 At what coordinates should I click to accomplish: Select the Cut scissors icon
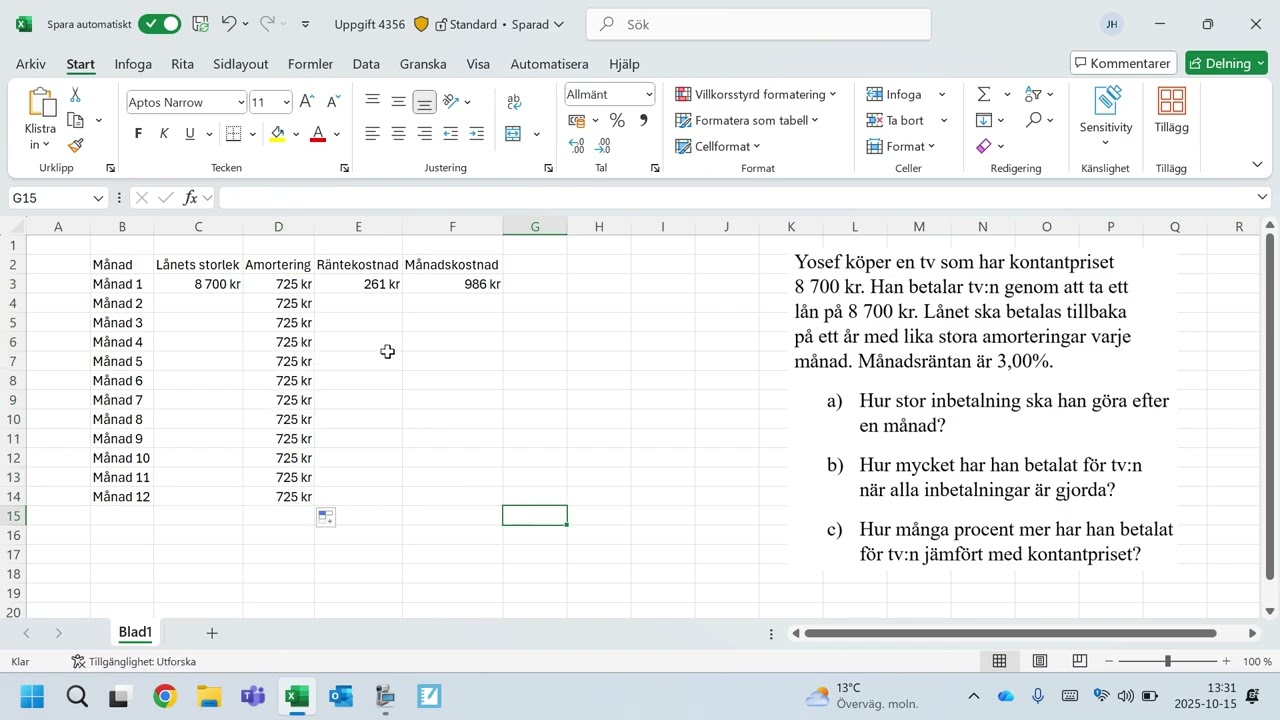75,95
